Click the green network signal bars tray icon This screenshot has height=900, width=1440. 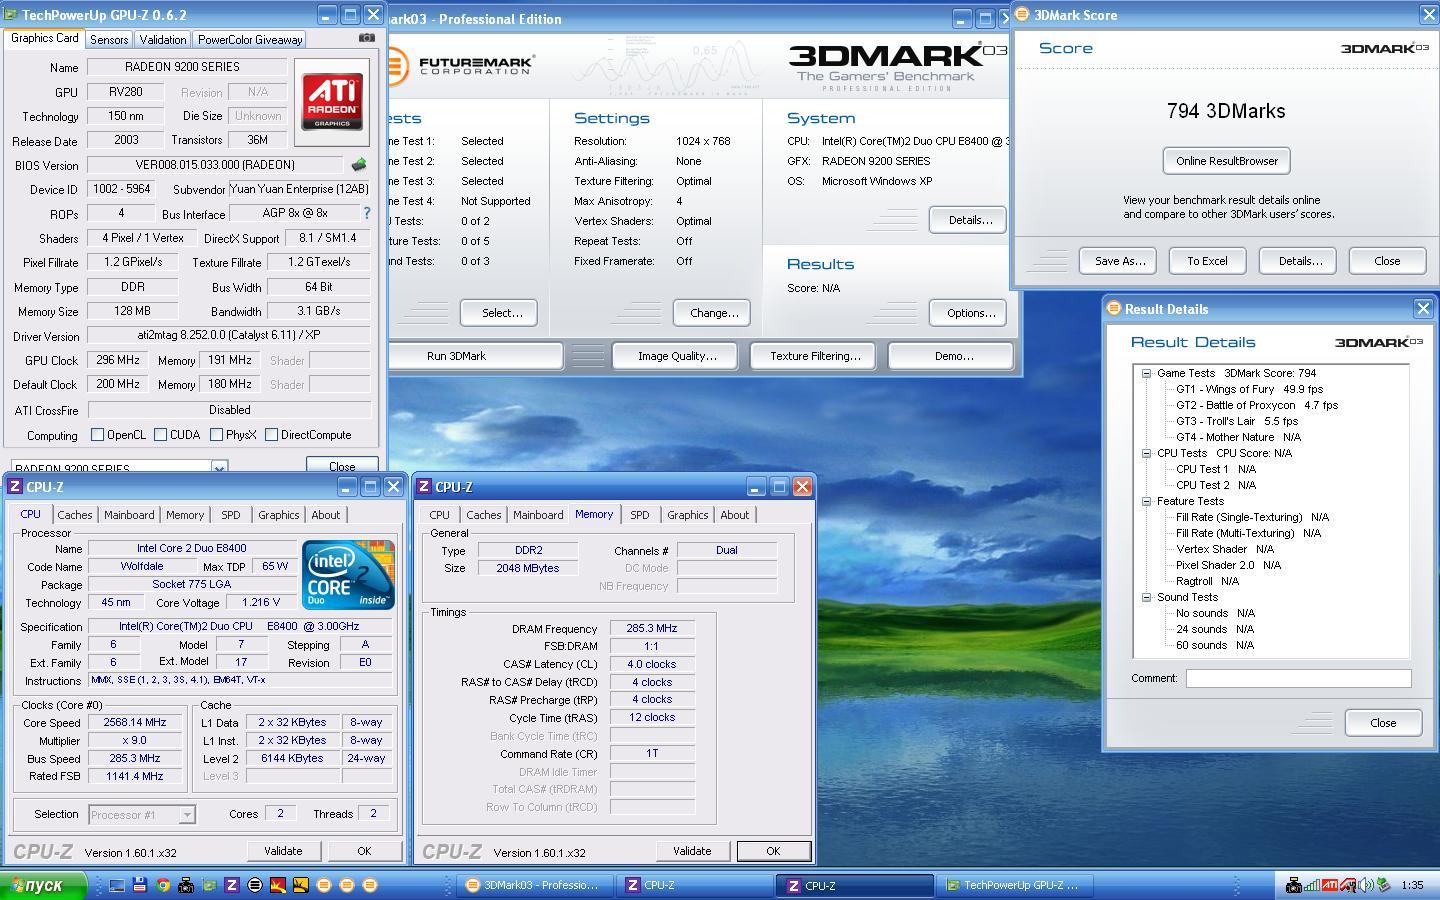tap(1312, 885)
